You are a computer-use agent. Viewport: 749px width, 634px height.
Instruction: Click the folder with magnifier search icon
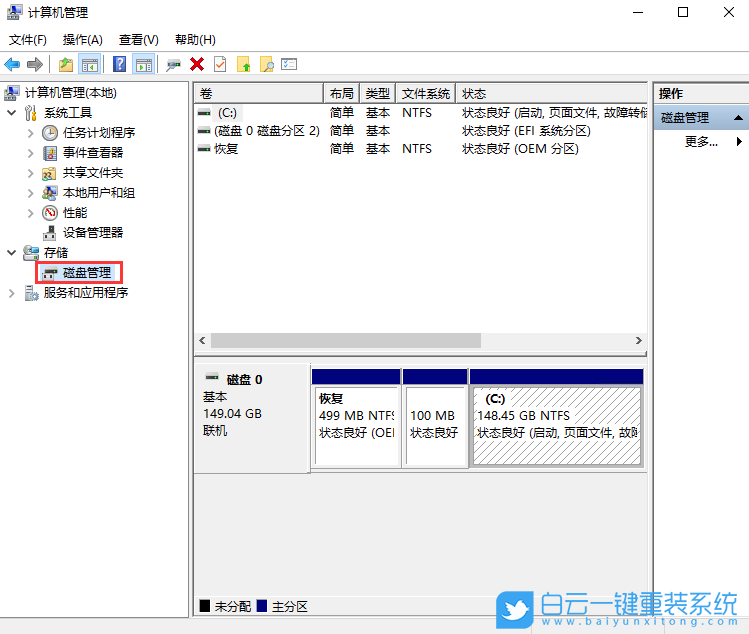tap(267, 64)
